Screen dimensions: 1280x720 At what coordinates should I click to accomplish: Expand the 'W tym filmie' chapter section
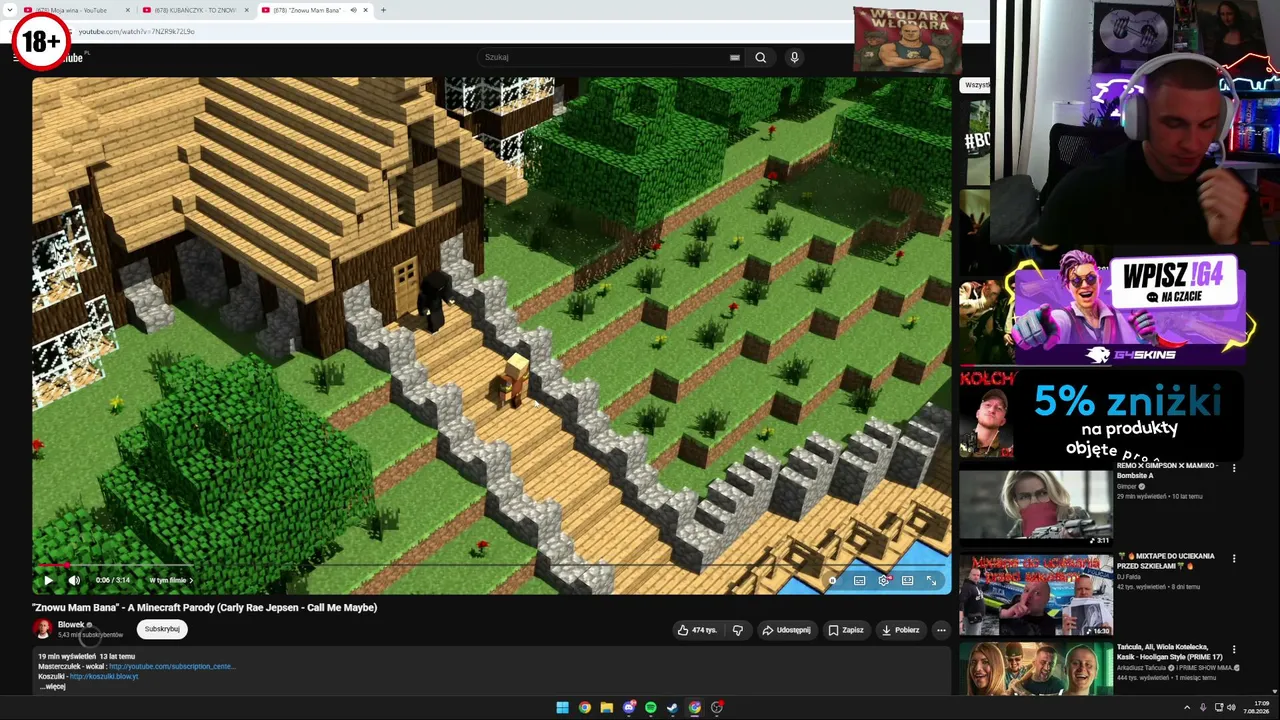pos(171,580)
